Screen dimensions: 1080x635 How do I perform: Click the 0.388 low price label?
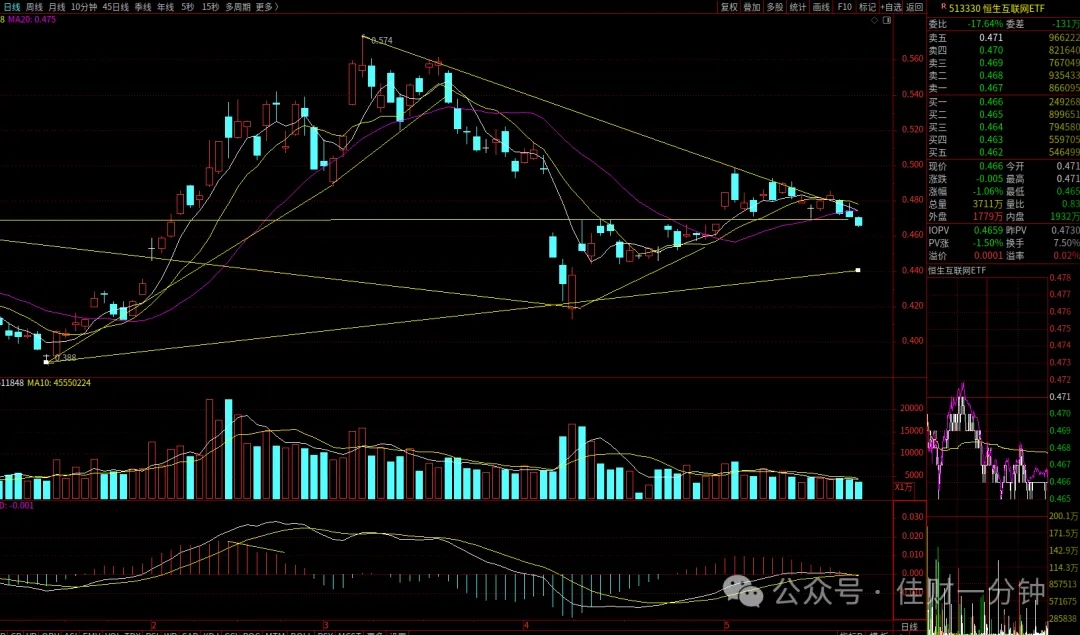click(x=65, y=357)
